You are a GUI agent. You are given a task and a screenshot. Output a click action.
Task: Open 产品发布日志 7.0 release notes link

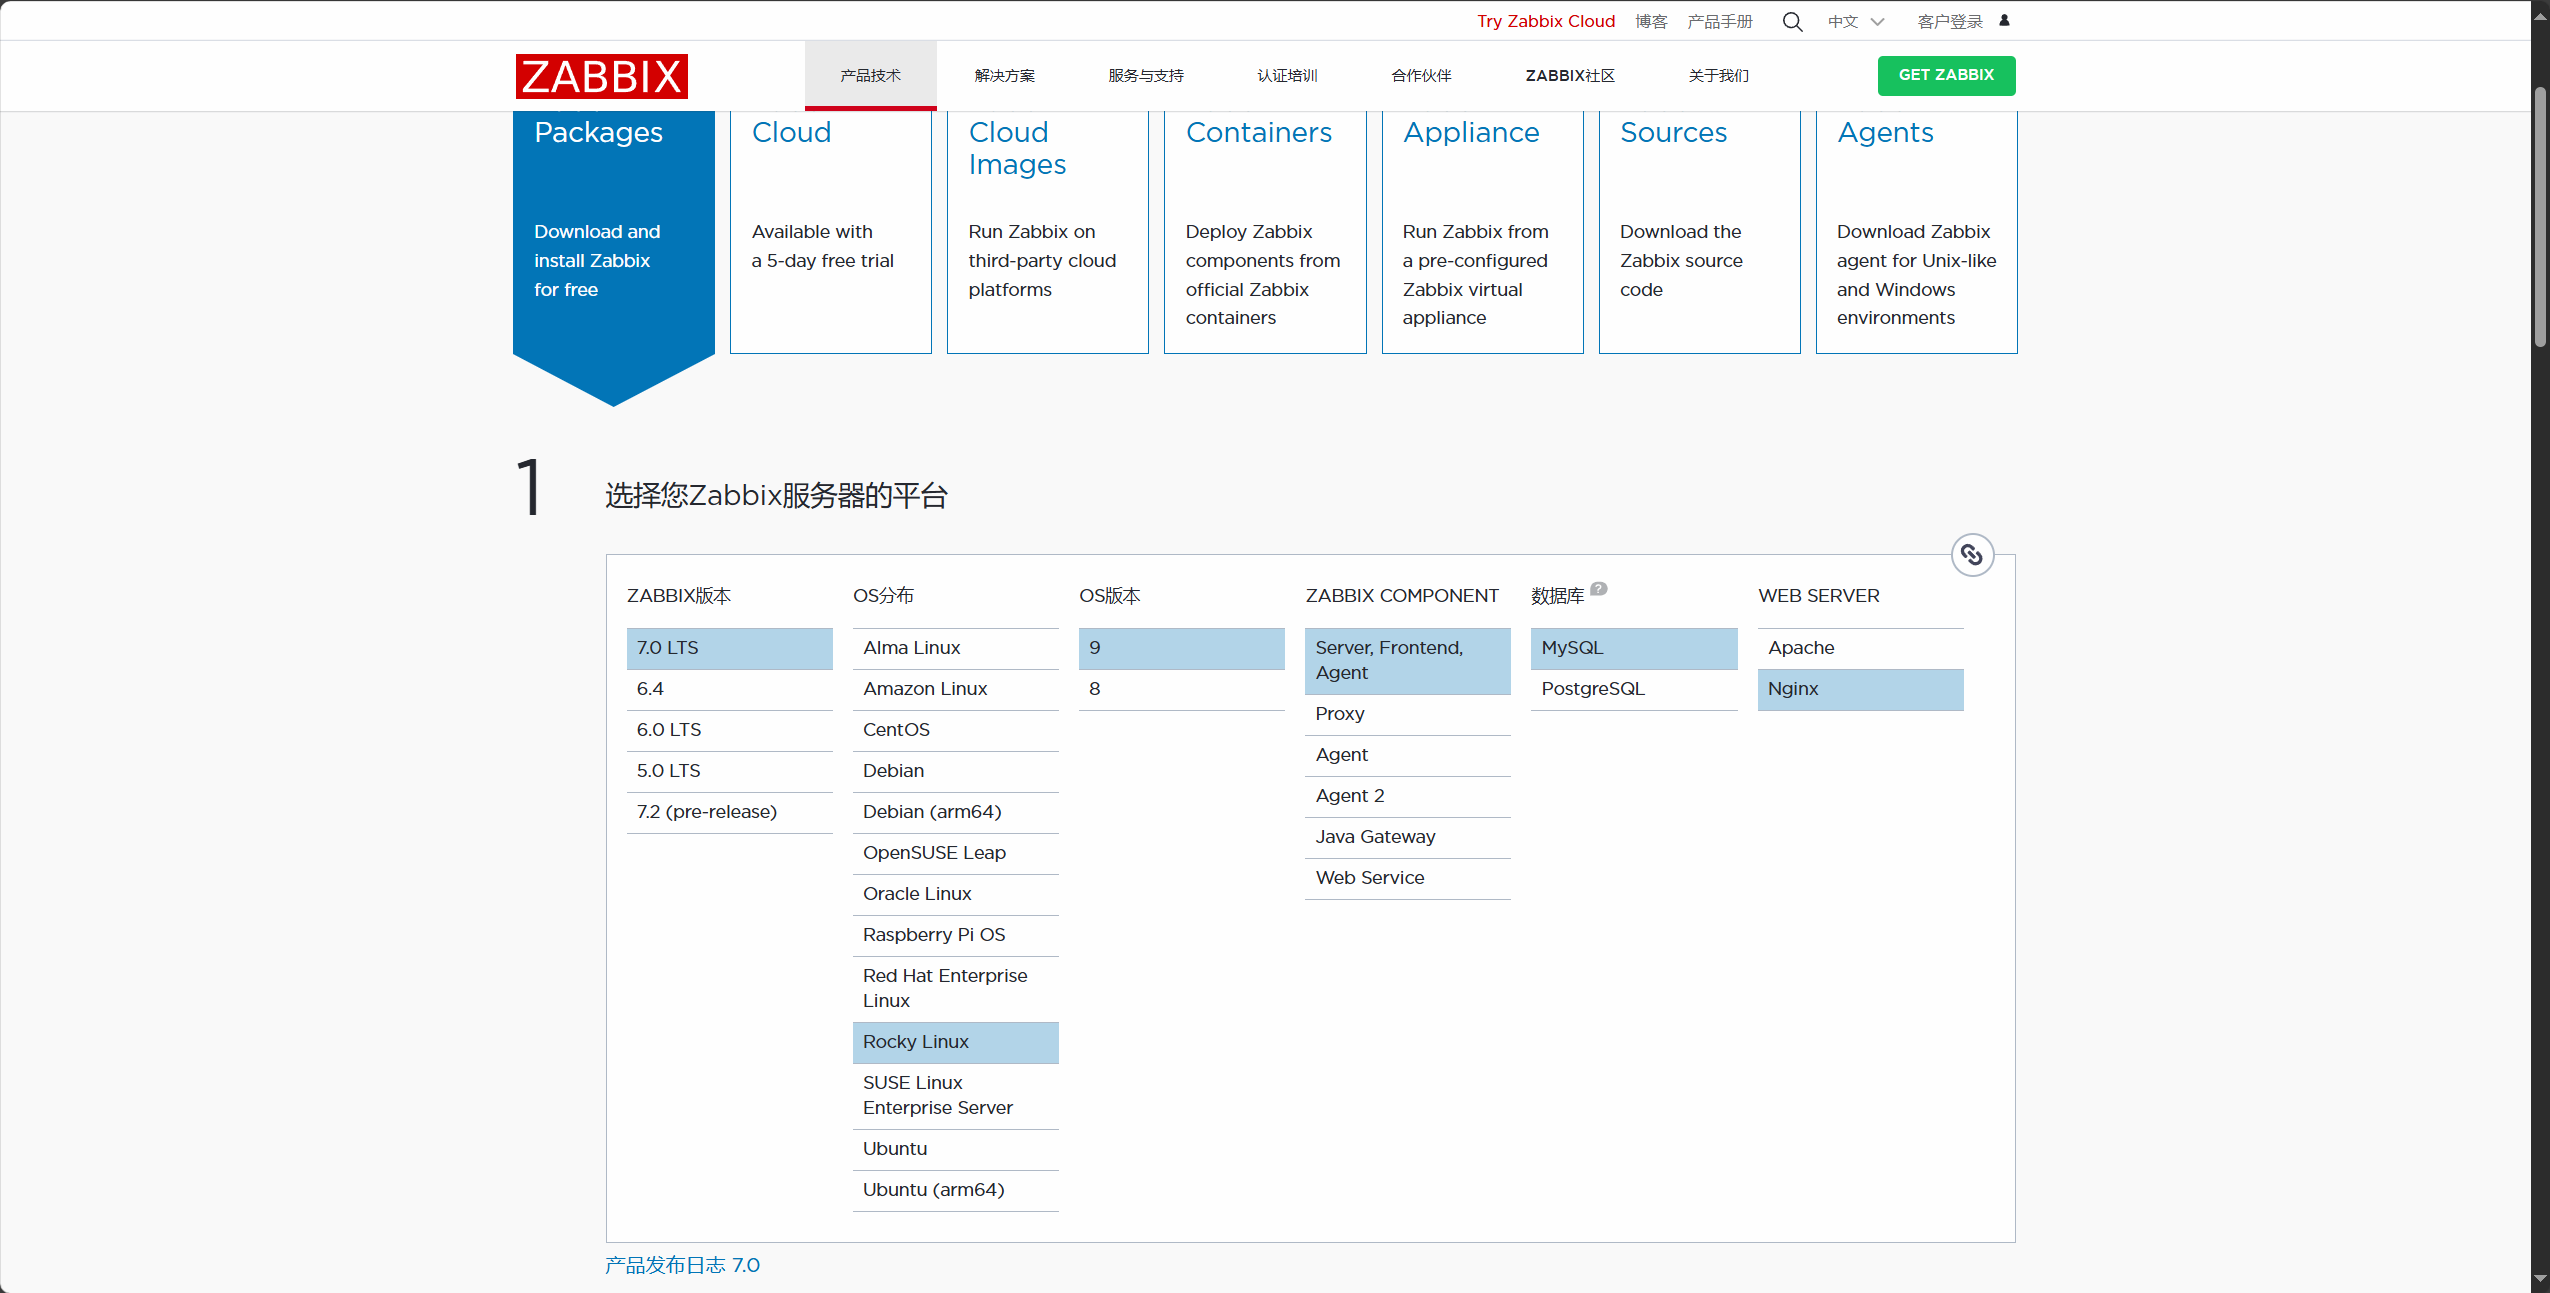coord(682,1265)
